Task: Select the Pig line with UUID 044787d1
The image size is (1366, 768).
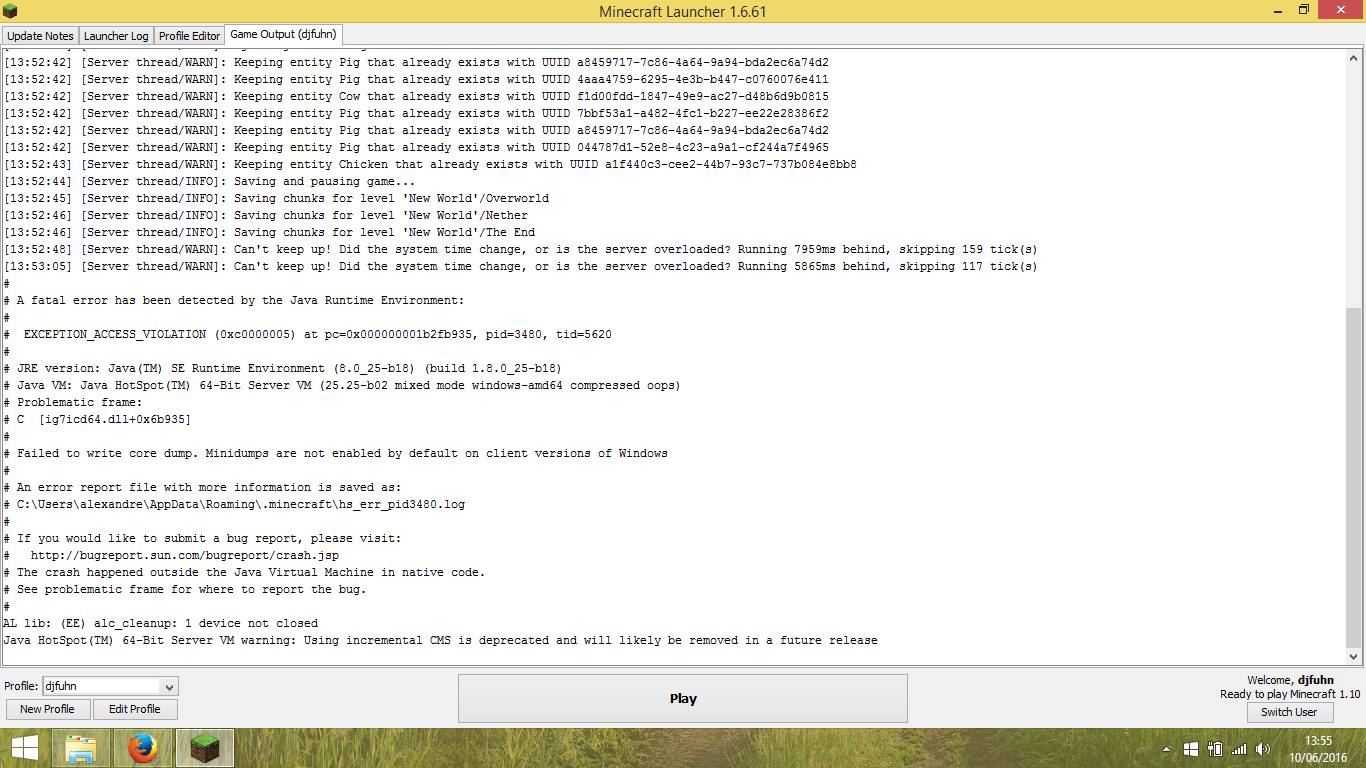Action: point(416,147)
